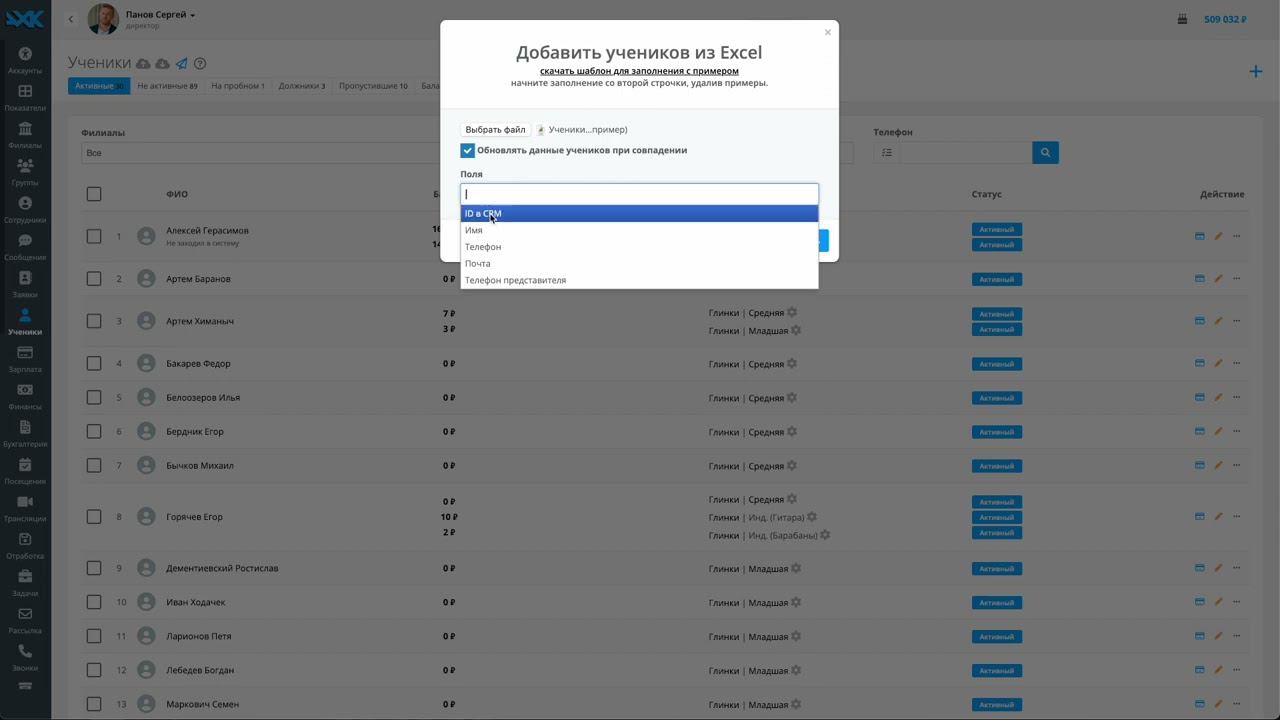Image resolution: width=1280 pixels, height=720 pixels.
Task: Open the Группы section
Action: click(x=25, y=172)
